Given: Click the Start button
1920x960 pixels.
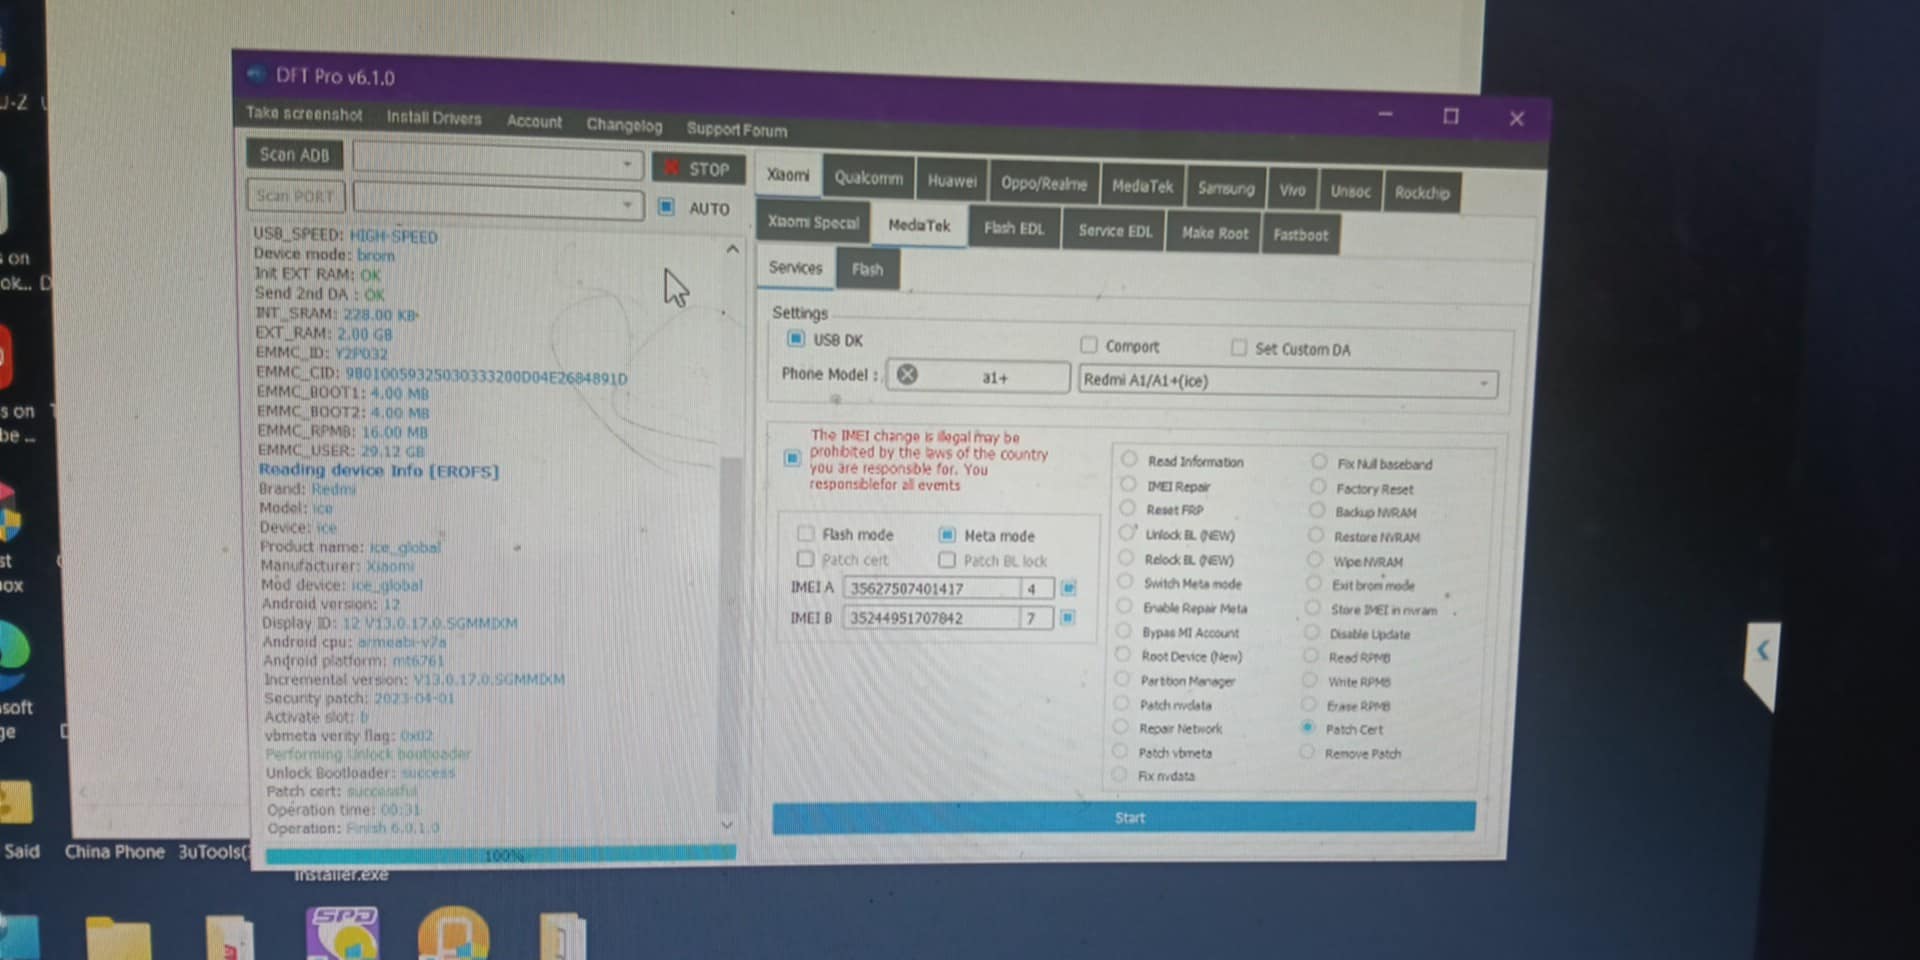Looking at the screenshot, I should (x=1124, y=817).
